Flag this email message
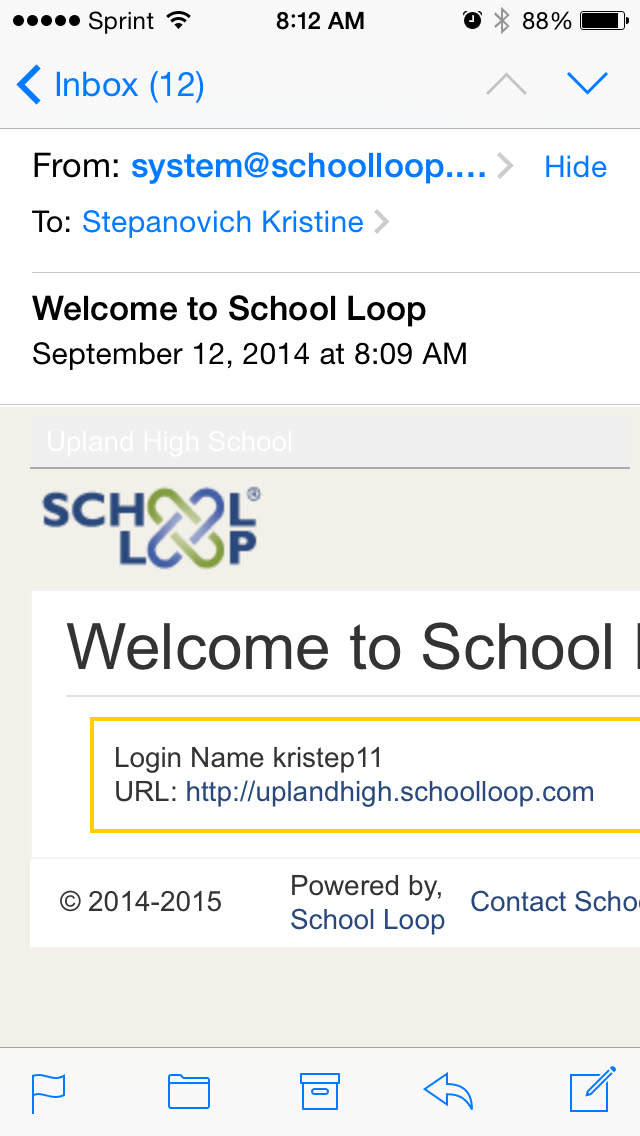Screen dimensions: 640x1136 [x=48, y=1091]
